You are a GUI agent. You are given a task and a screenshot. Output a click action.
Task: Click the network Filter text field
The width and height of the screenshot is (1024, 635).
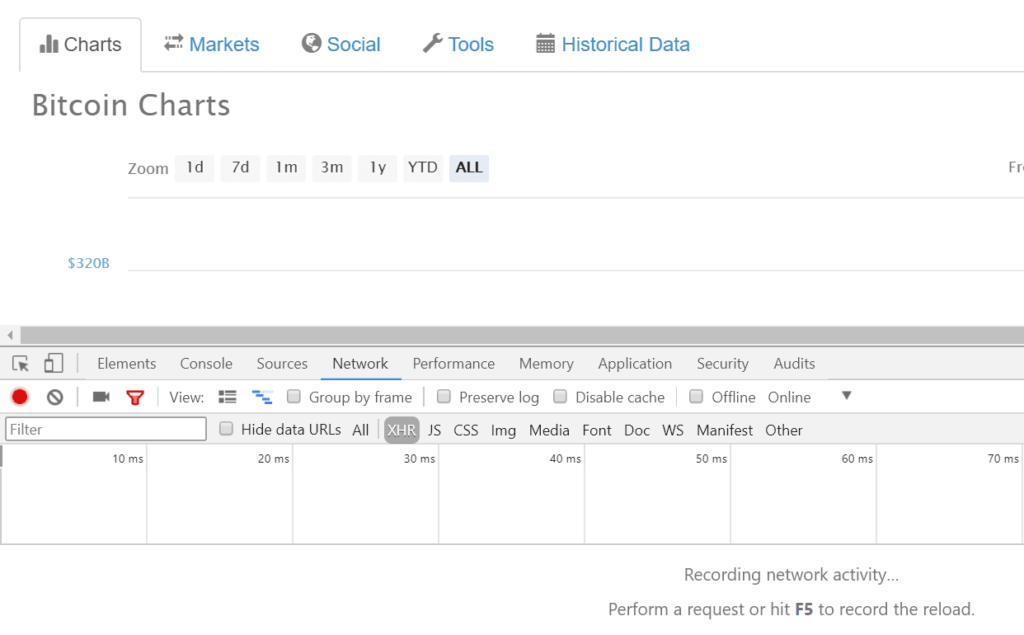pyautogui.click(x=106, y=430)
